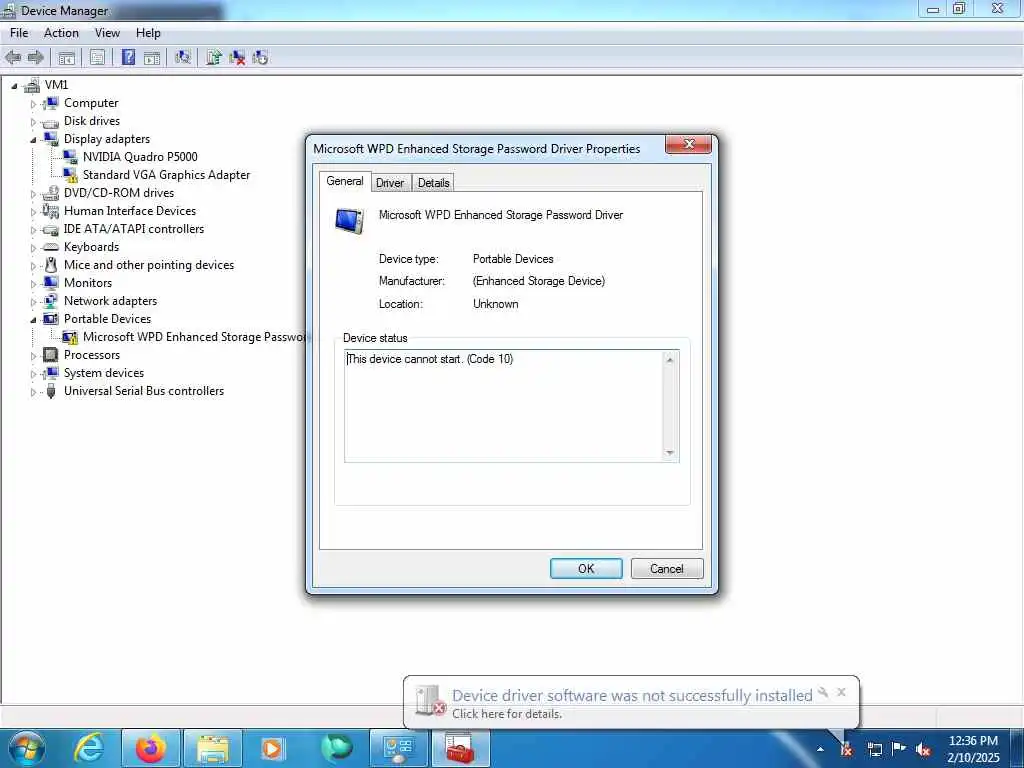Image resolution: width=1024 pixels, height=768 pixels.
Task: Expand the Human Interface Devices node
Action: coord(33,212)
